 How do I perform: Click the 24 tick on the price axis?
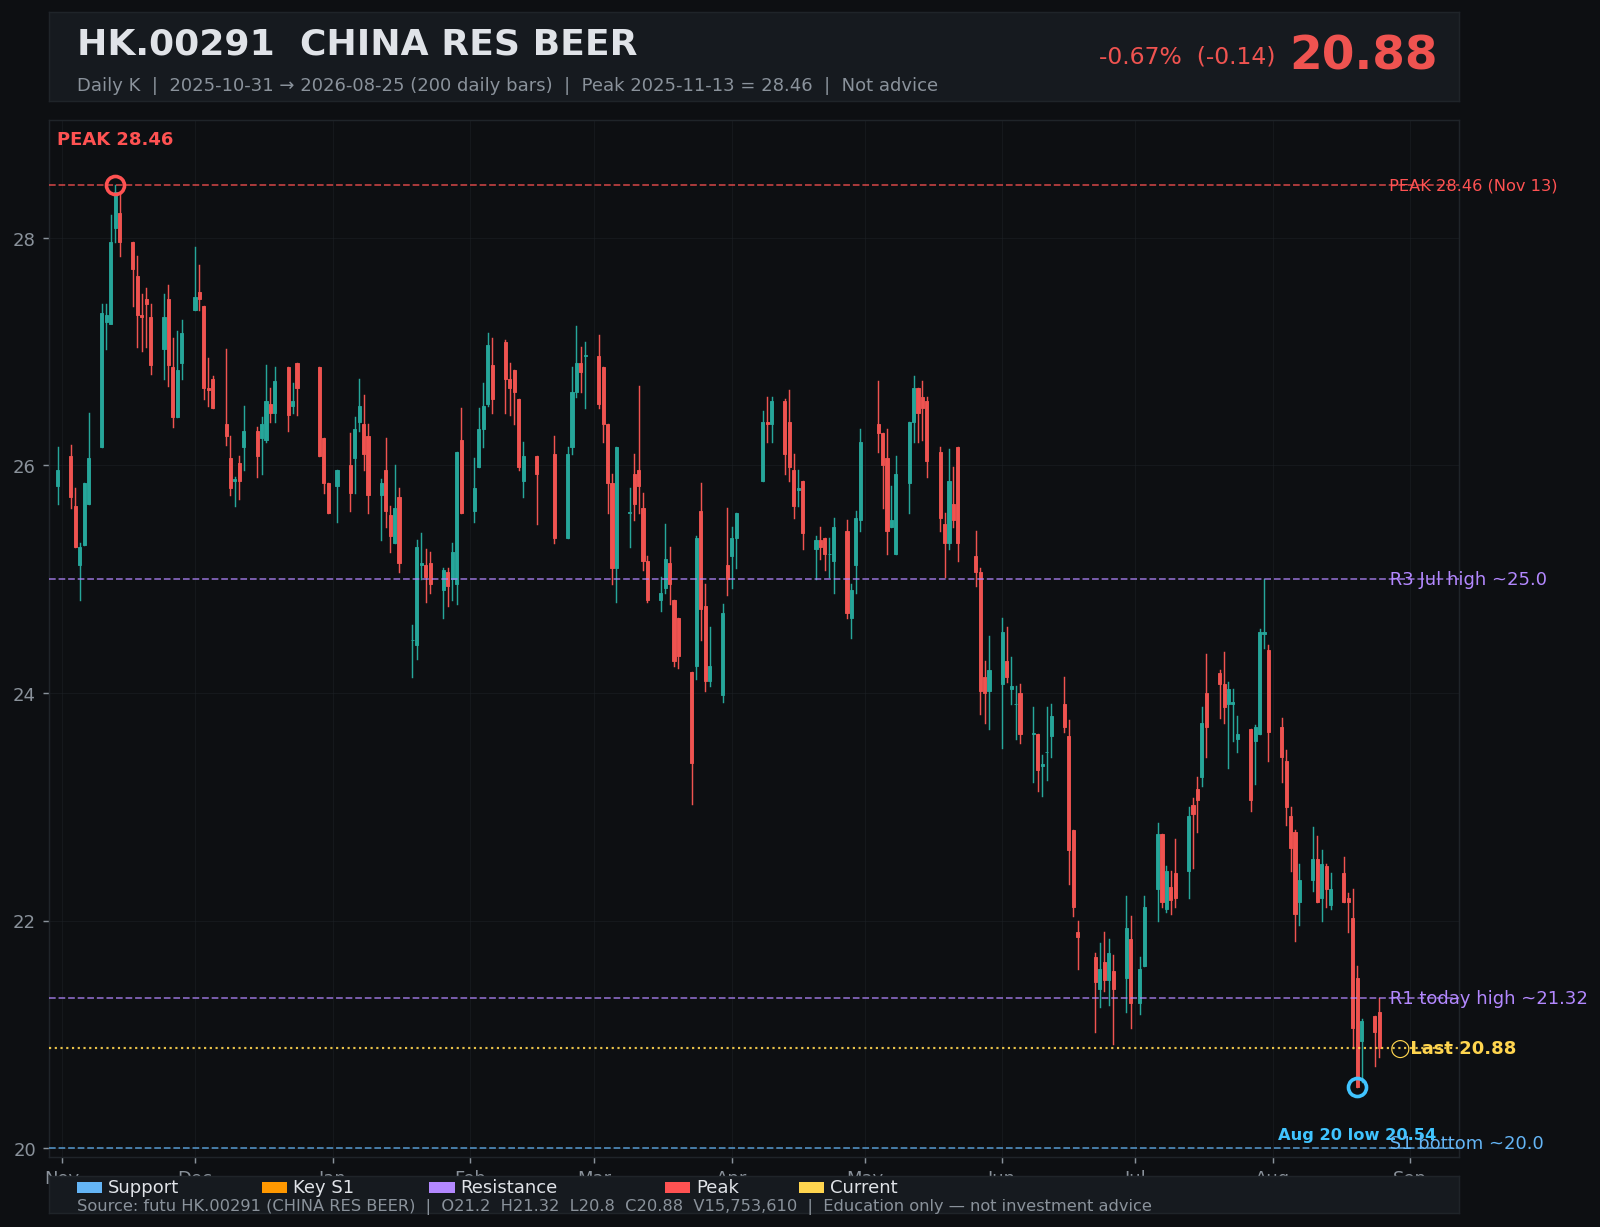[x=24, y=694]
